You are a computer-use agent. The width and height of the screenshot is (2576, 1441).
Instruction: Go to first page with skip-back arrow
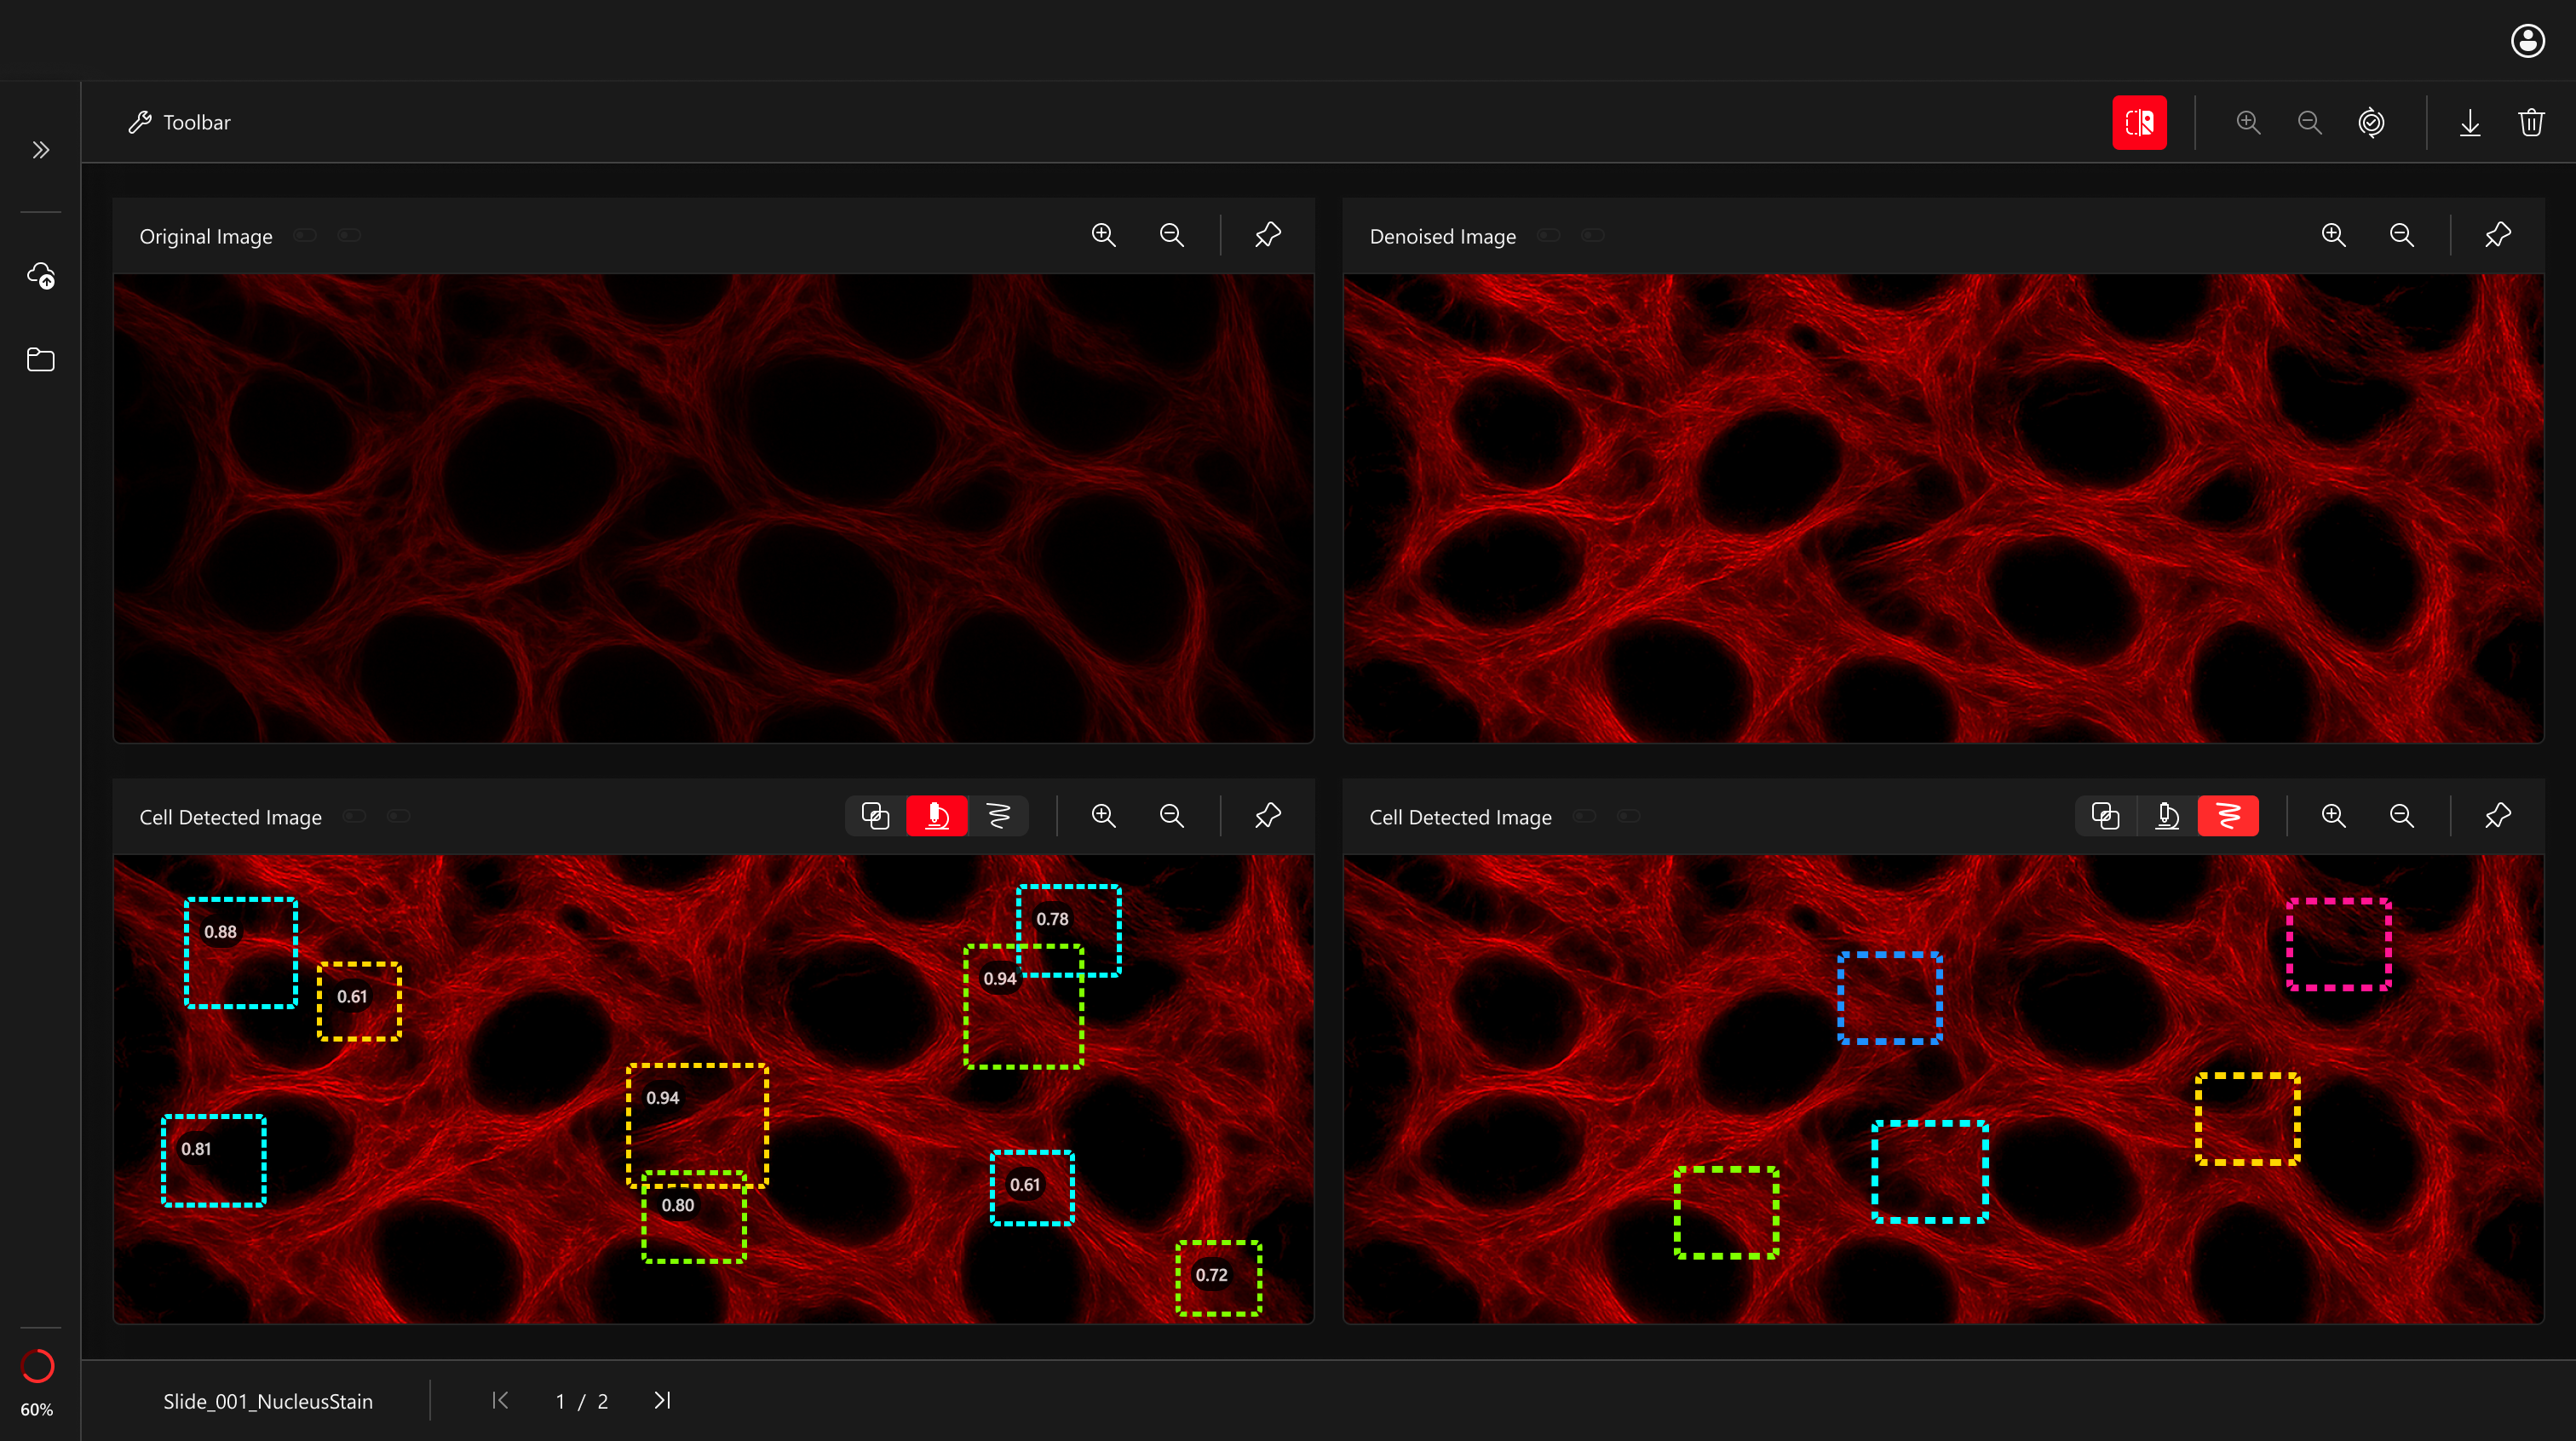[x=500, y=1400]
